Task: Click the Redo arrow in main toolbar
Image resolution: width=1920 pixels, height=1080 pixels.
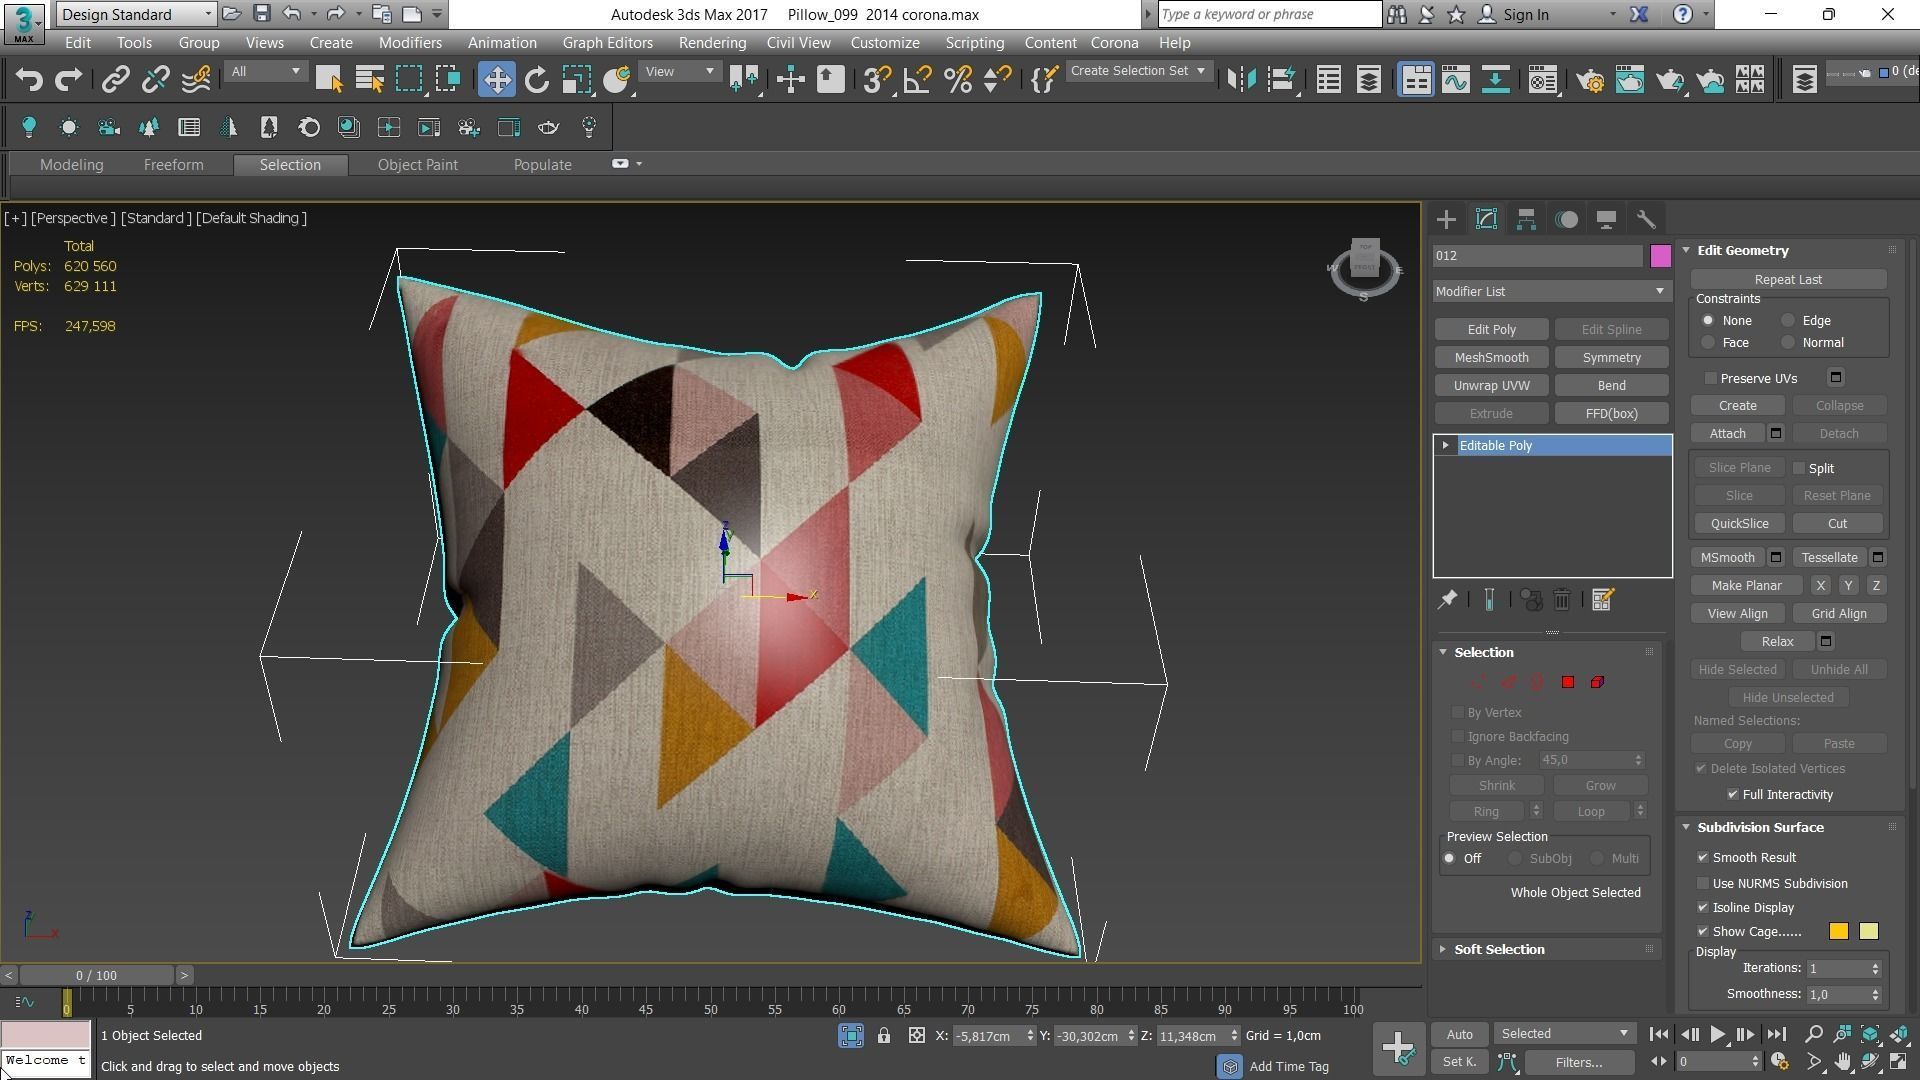Action: (68, 80)
